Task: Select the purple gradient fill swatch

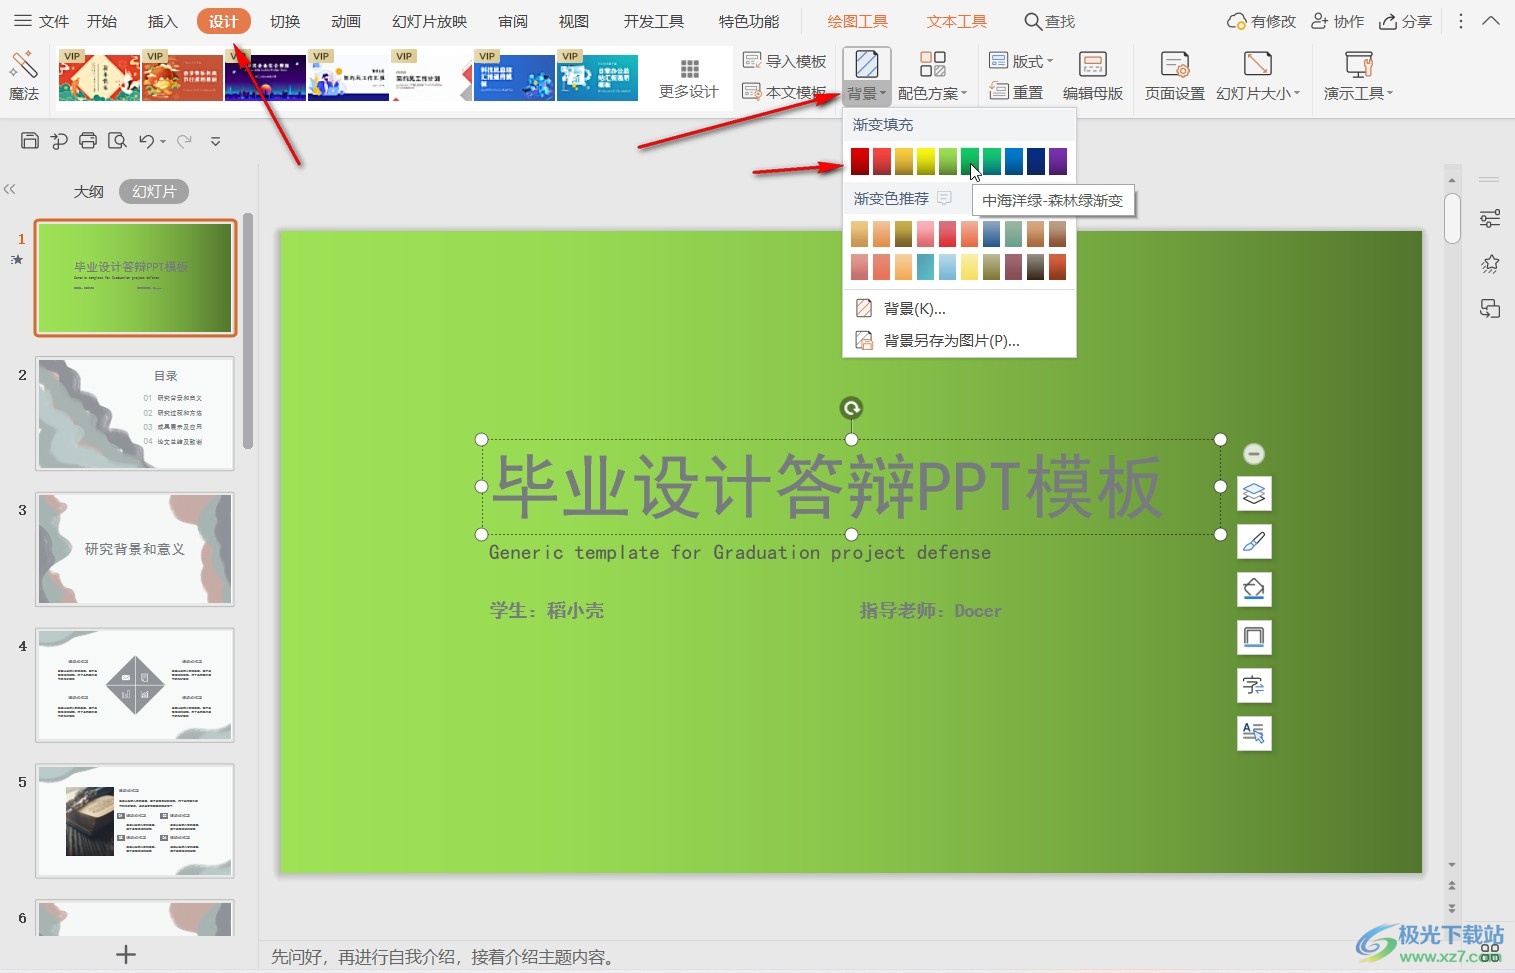Action: [x=1058, y=161]
